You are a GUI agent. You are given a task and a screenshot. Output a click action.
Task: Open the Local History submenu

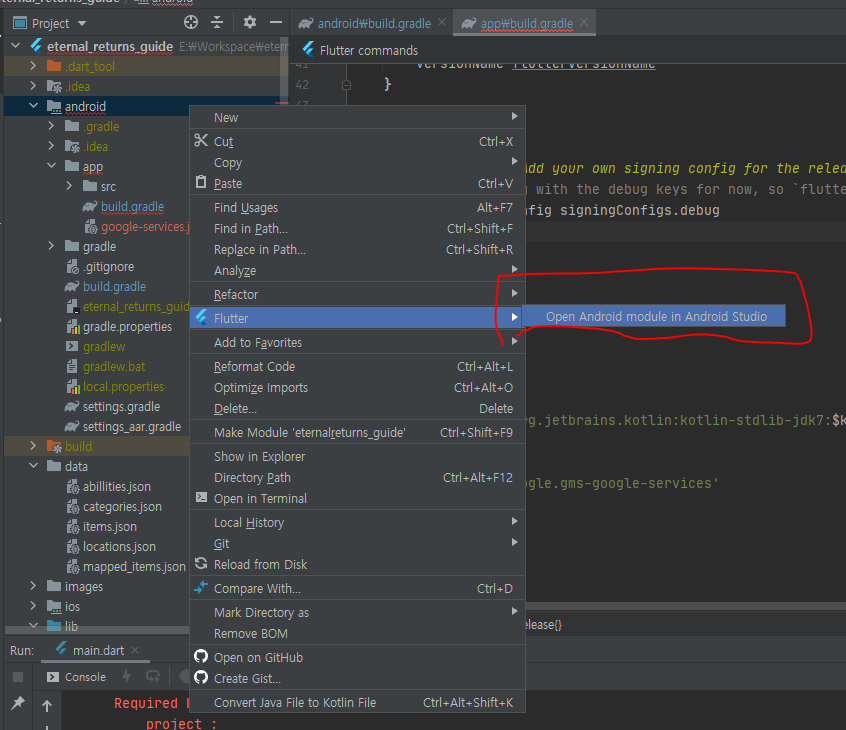(x=357, y=522)
